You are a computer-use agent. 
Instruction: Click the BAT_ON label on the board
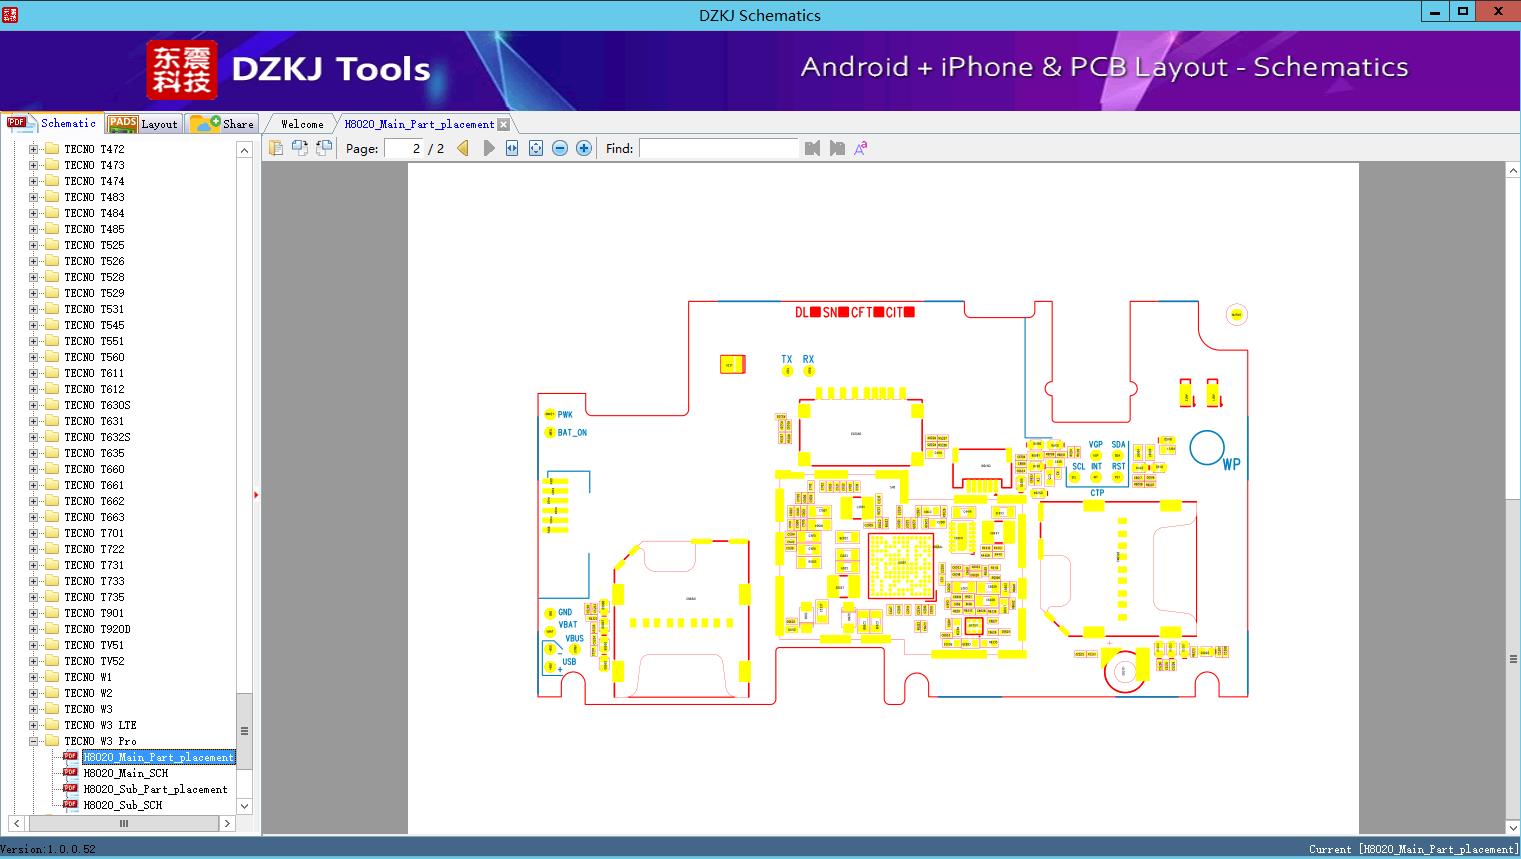pos(573,433)
